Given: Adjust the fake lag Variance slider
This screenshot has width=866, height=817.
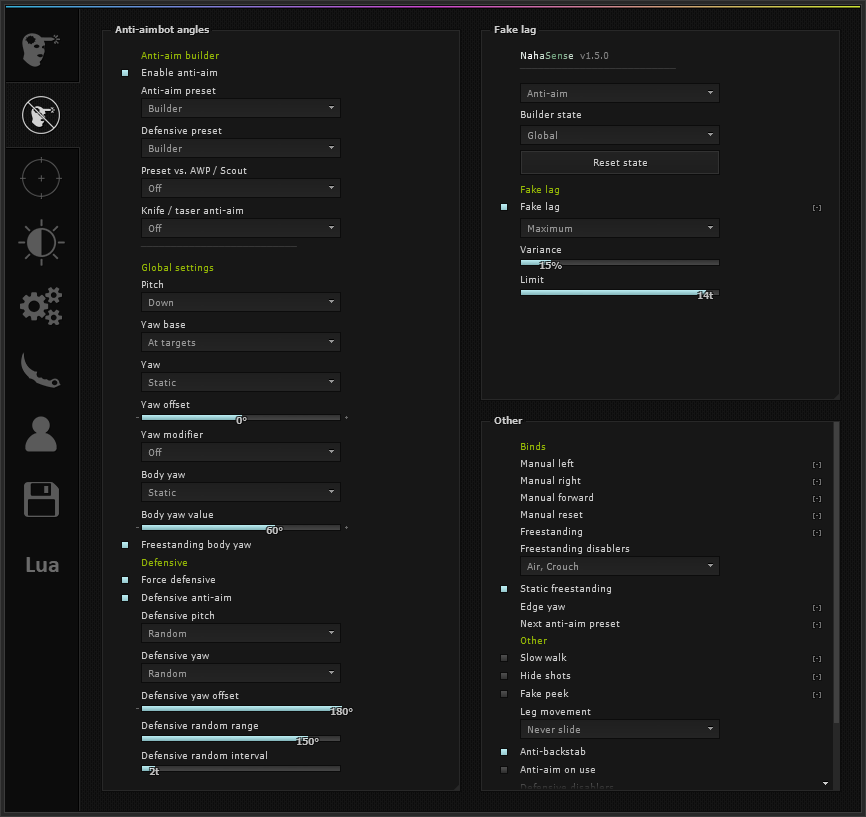Looking at the screenshot, I should [620, 262].
